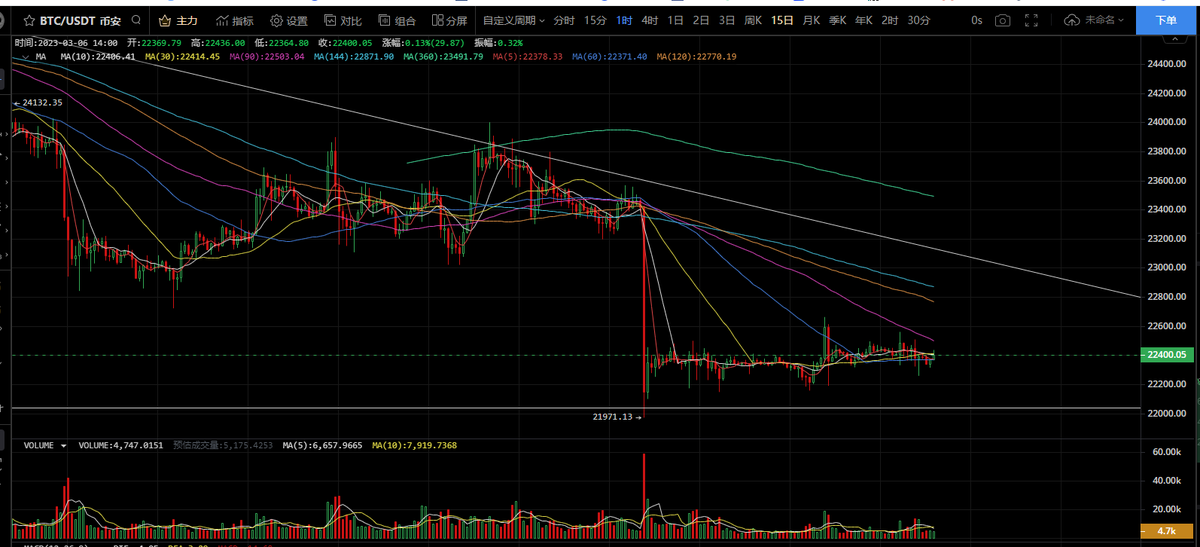The image size is (1200, 547).
Task: Click the volume MA(10):7,919.7368 legend
Action: point(414,446)
